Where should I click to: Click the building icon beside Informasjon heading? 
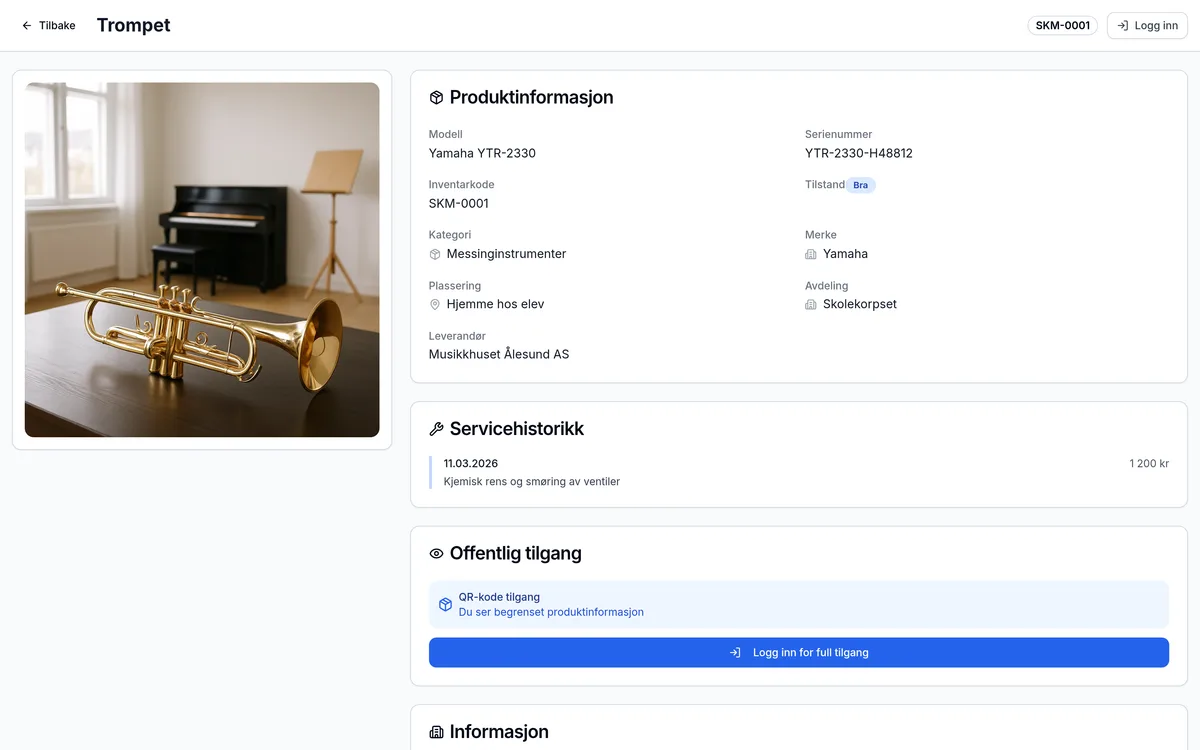click(x=436, y=733)
